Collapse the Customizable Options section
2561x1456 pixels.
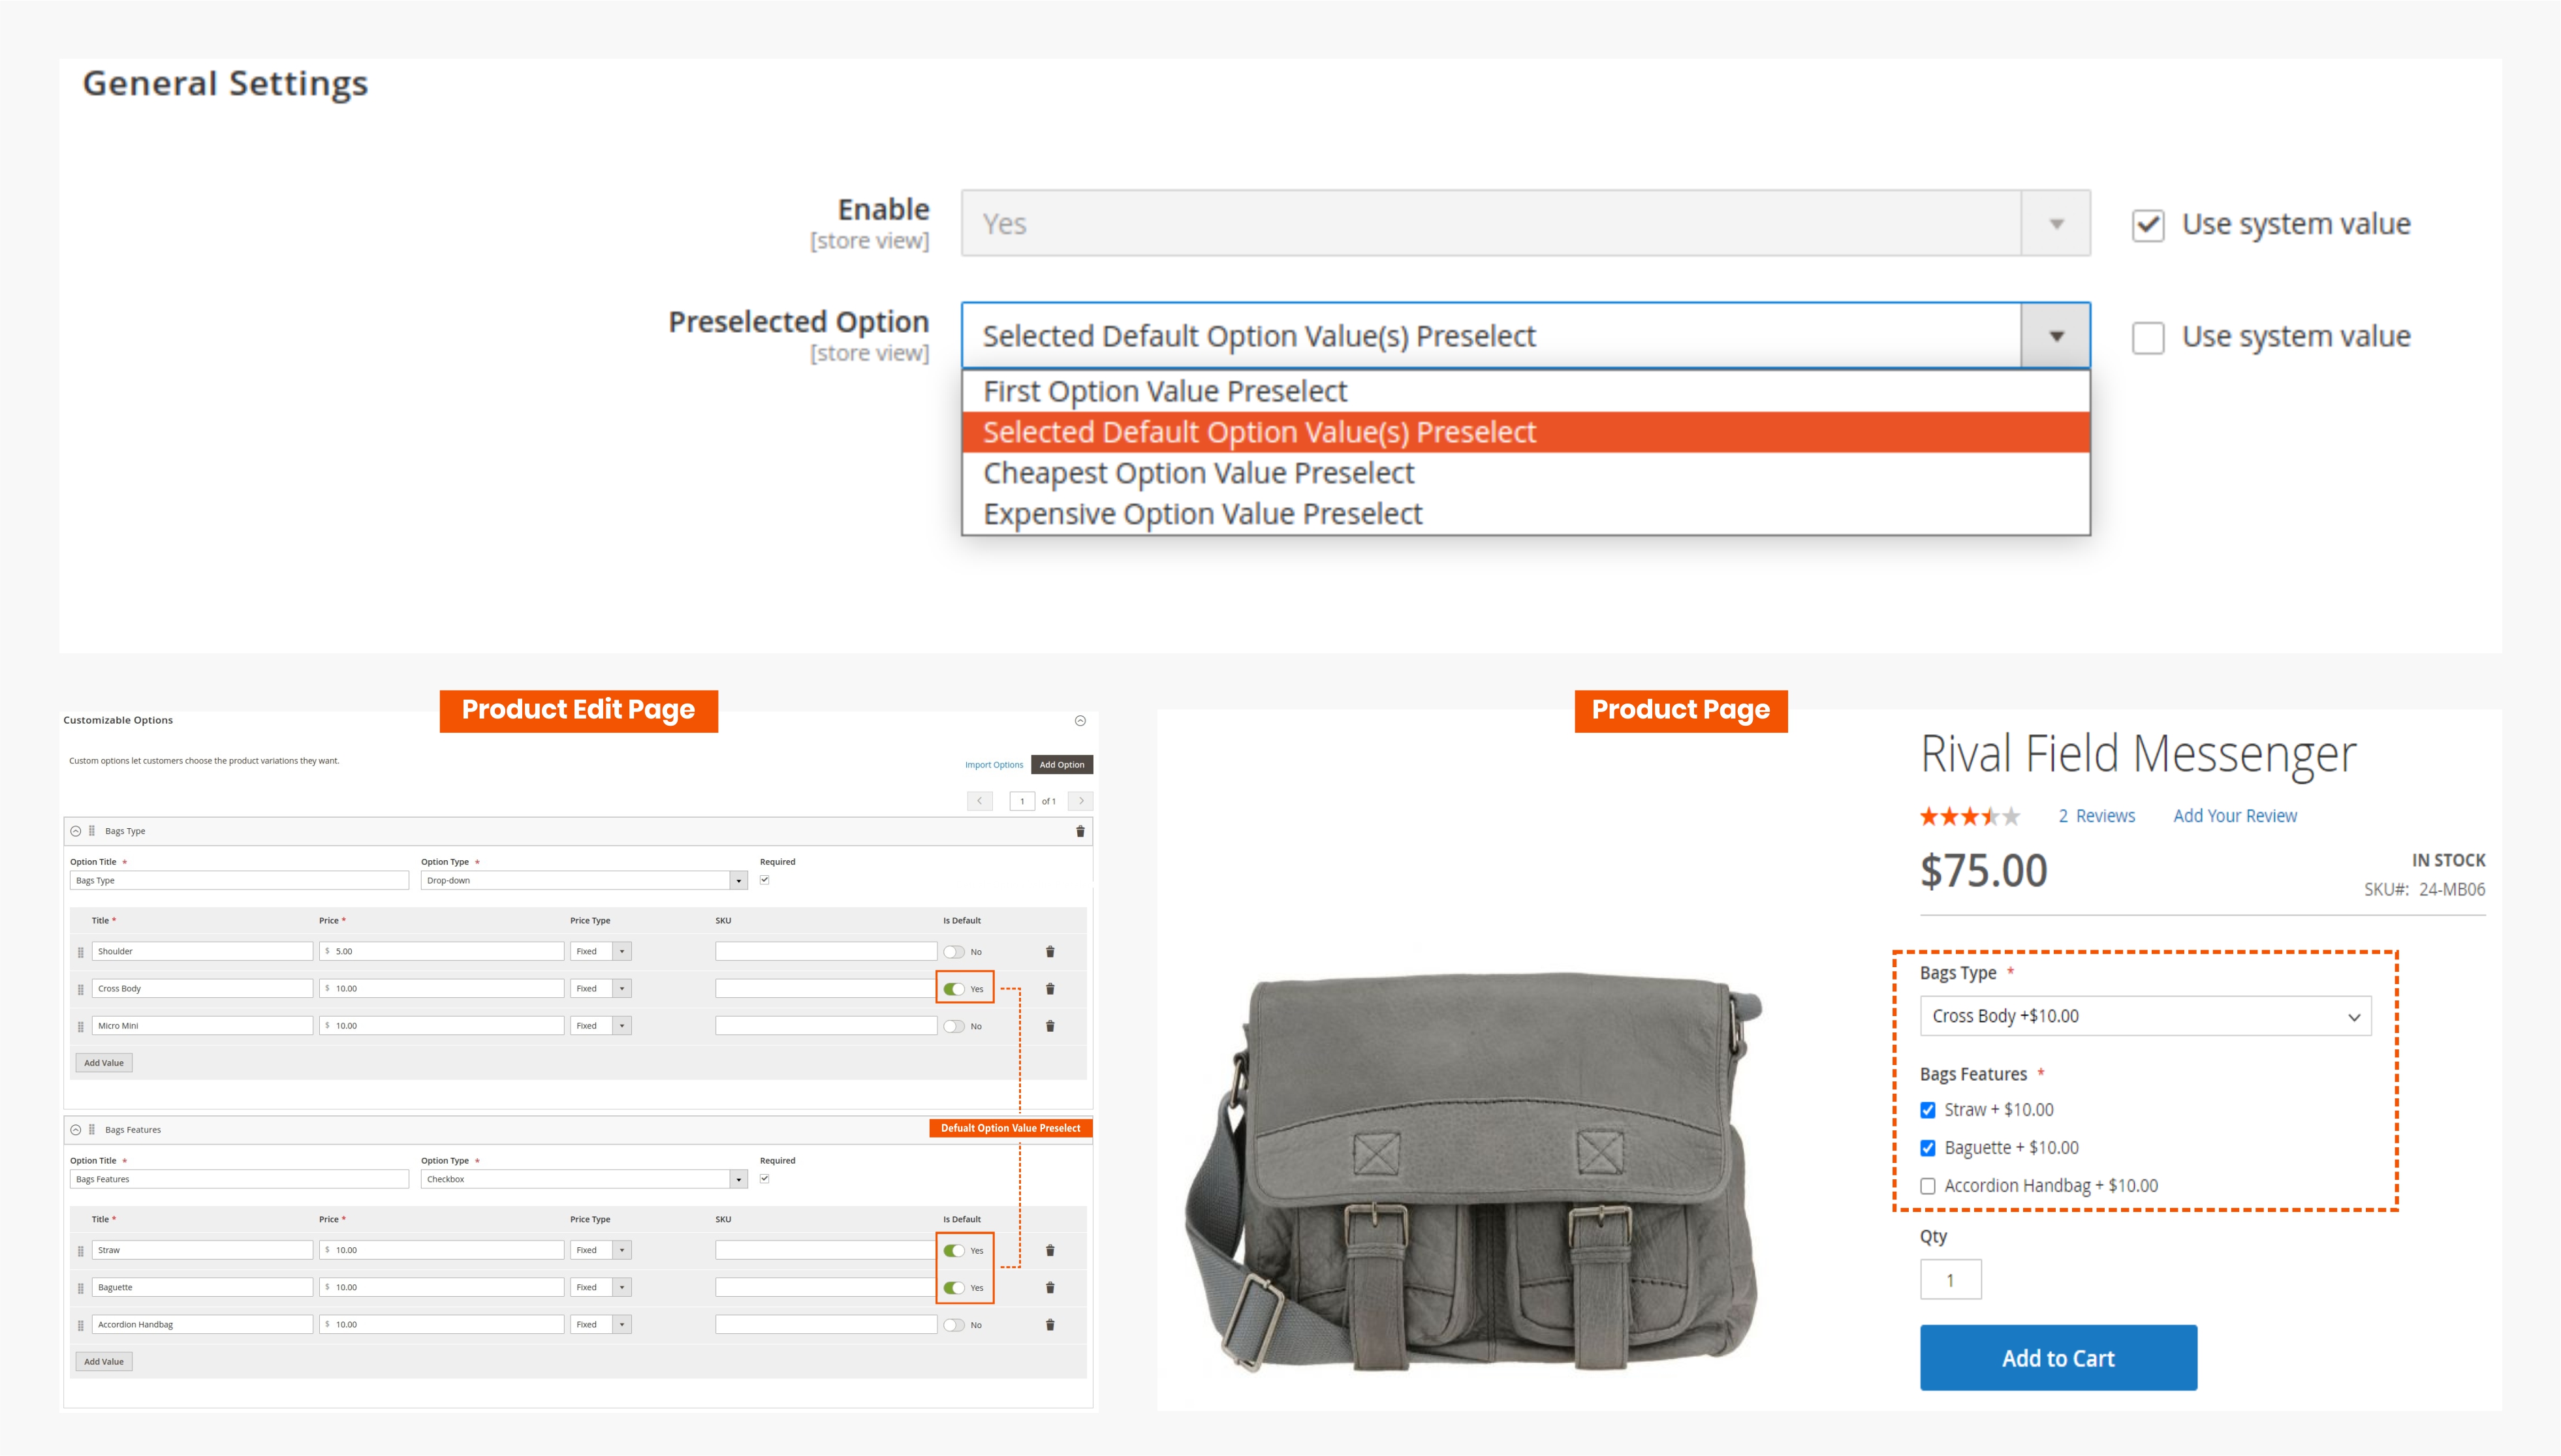(x=1080, y=721)
